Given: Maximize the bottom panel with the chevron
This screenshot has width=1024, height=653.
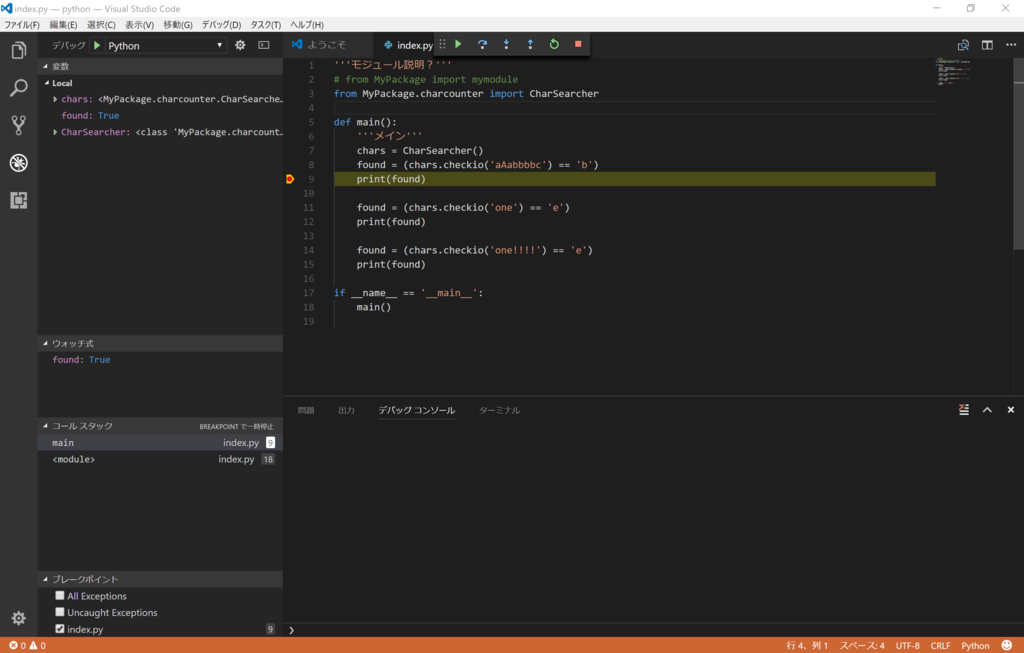Looking at the screenshot, I should (987, 409).
